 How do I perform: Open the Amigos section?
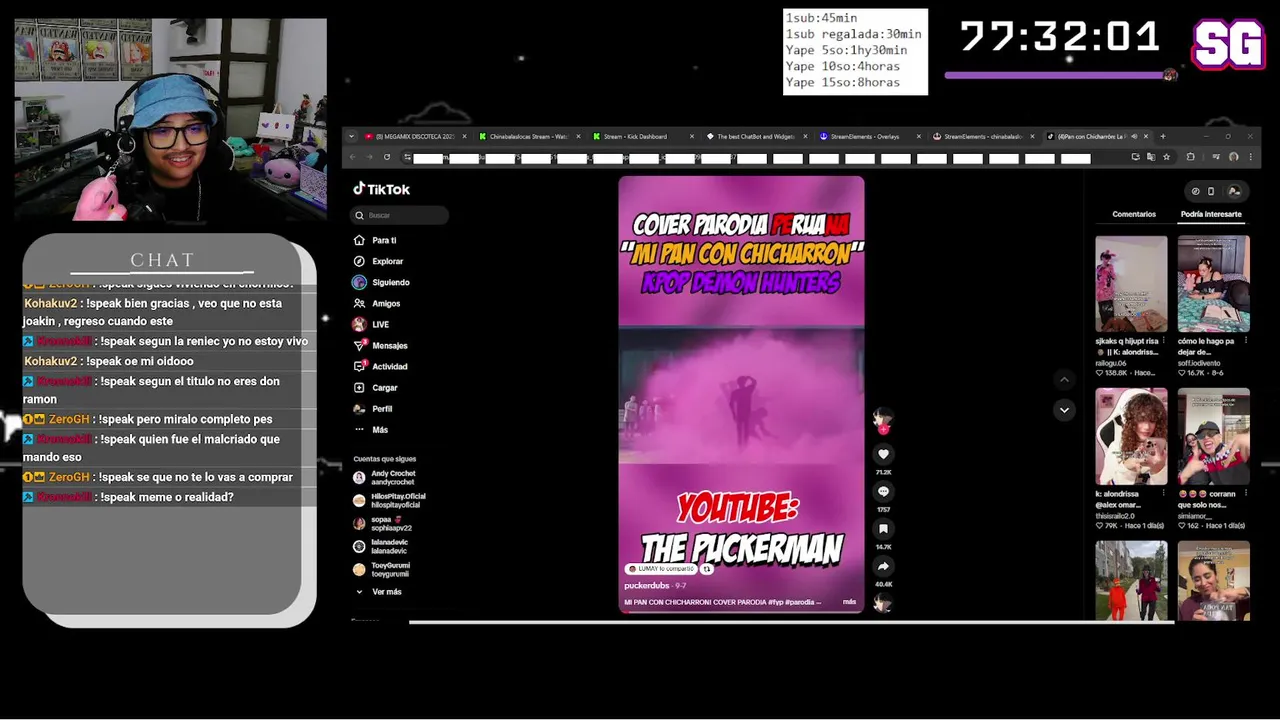[x=377, y=303]
